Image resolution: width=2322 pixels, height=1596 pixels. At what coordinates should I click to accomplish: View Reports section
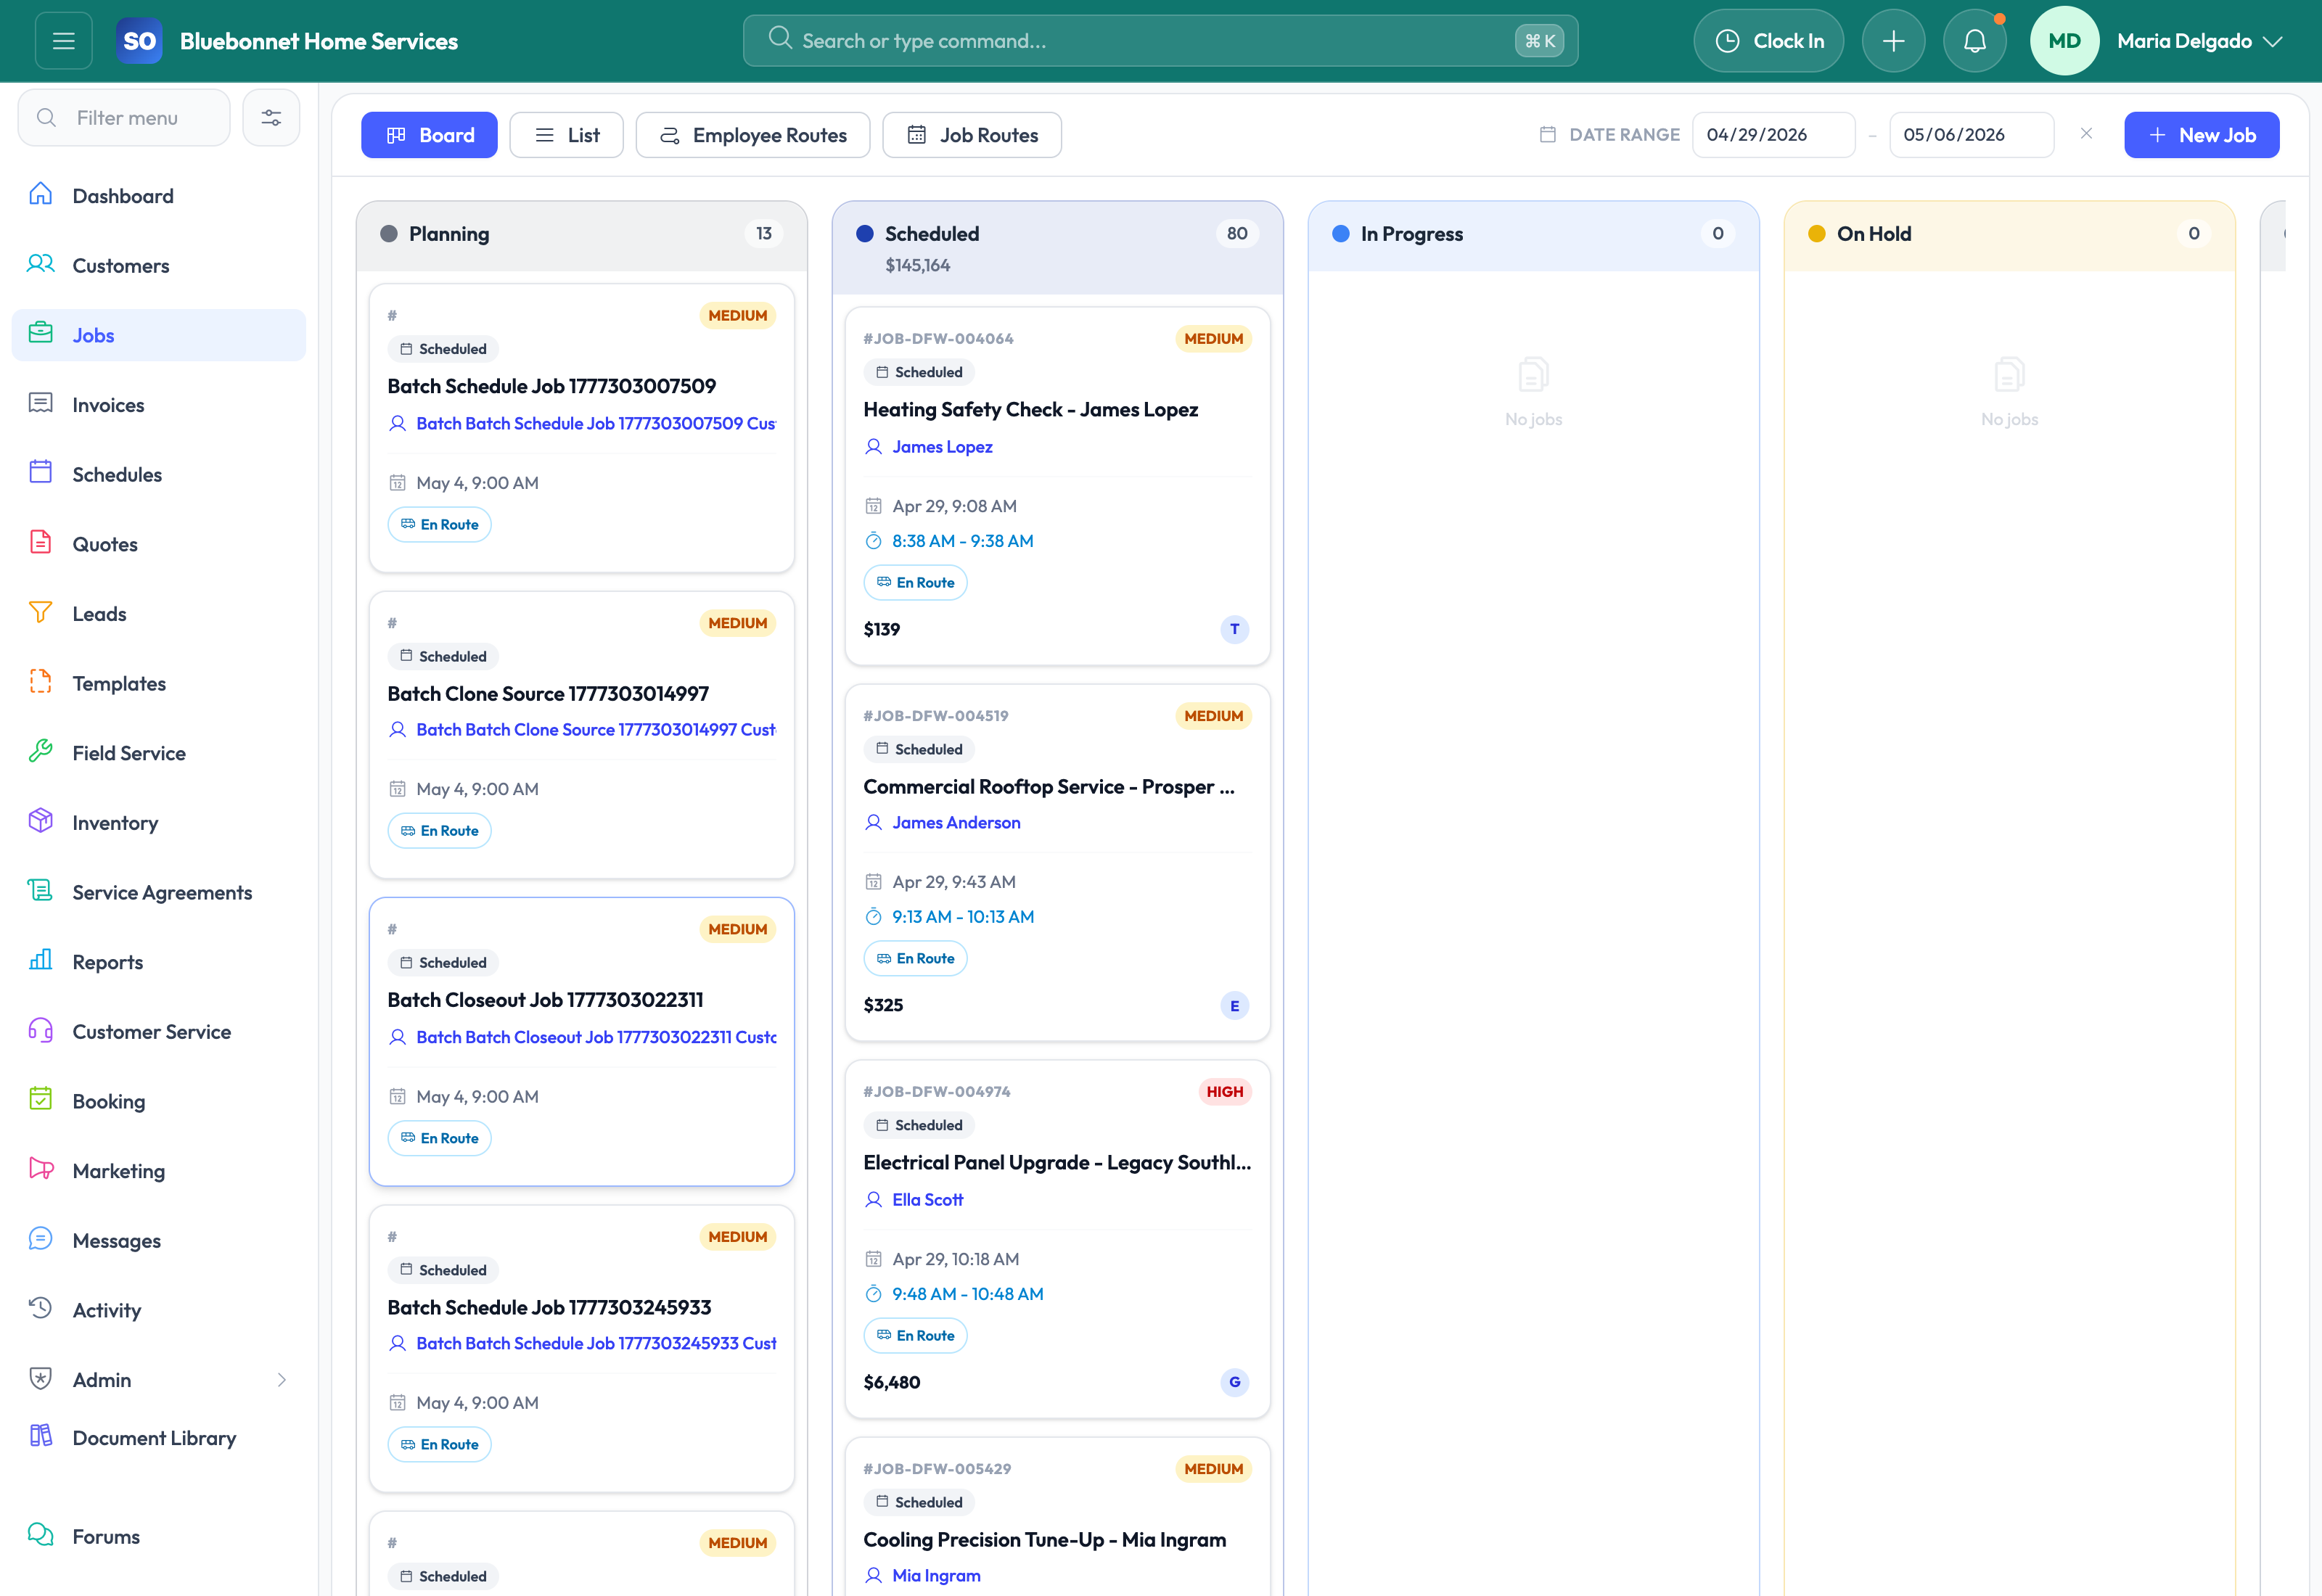(x=159, y=962)
